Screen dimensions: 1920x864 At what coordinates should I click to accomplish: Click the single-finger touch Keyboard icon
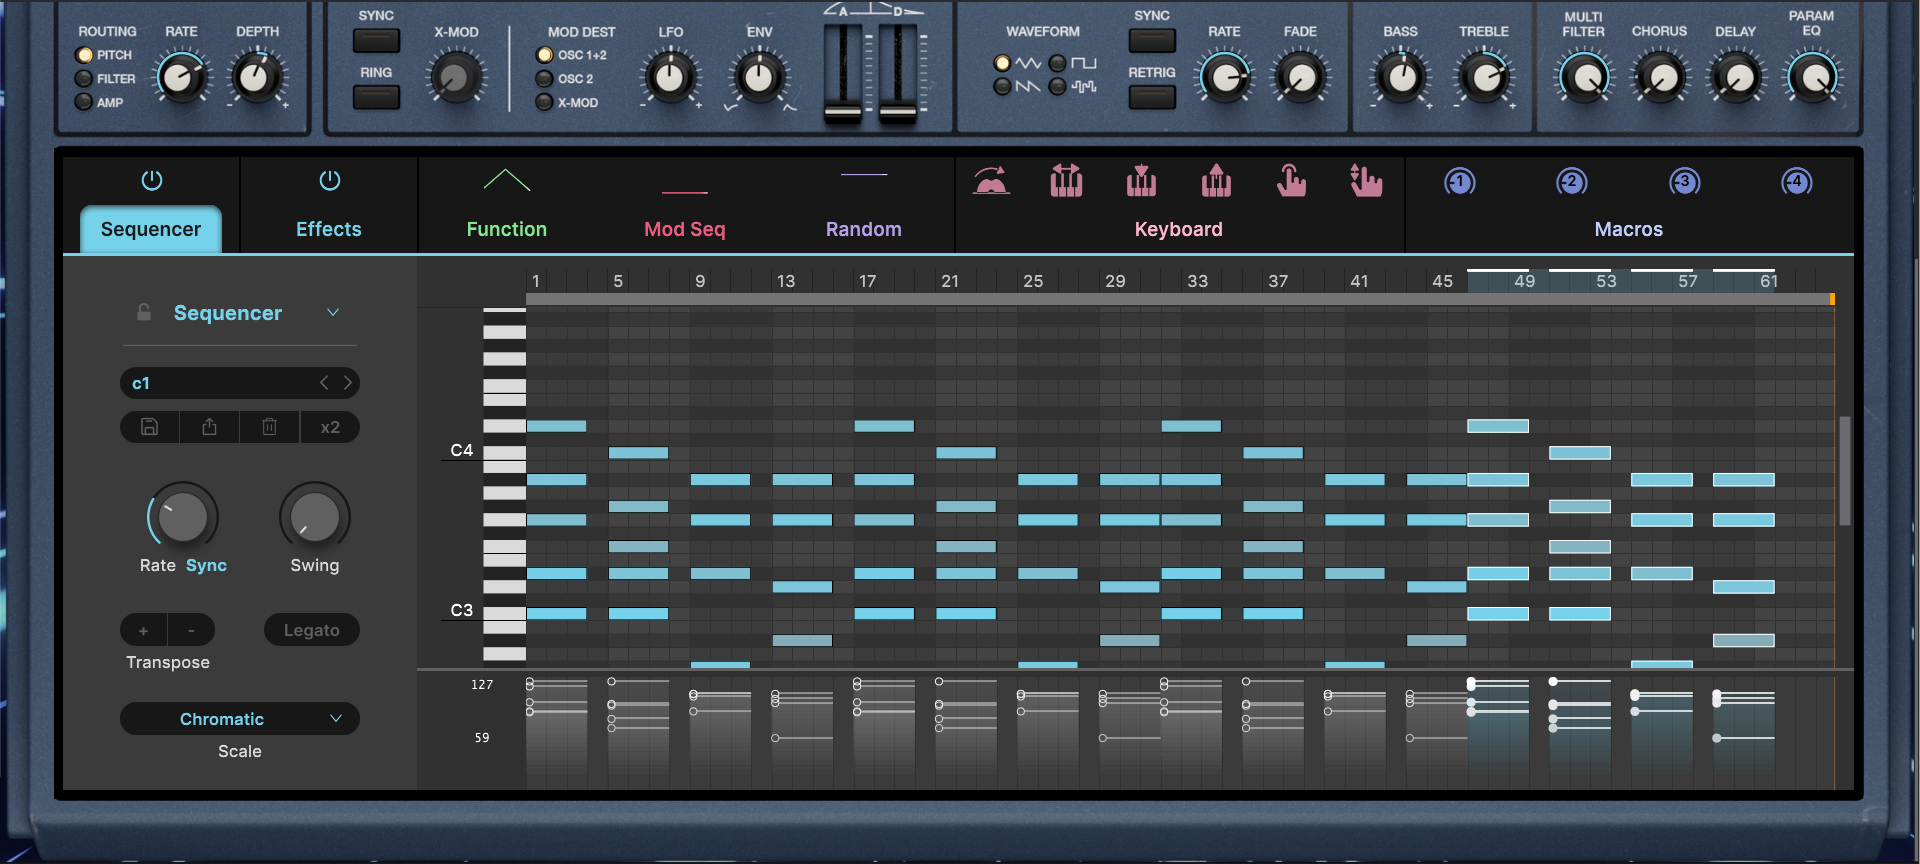(x=1291, y=181)
